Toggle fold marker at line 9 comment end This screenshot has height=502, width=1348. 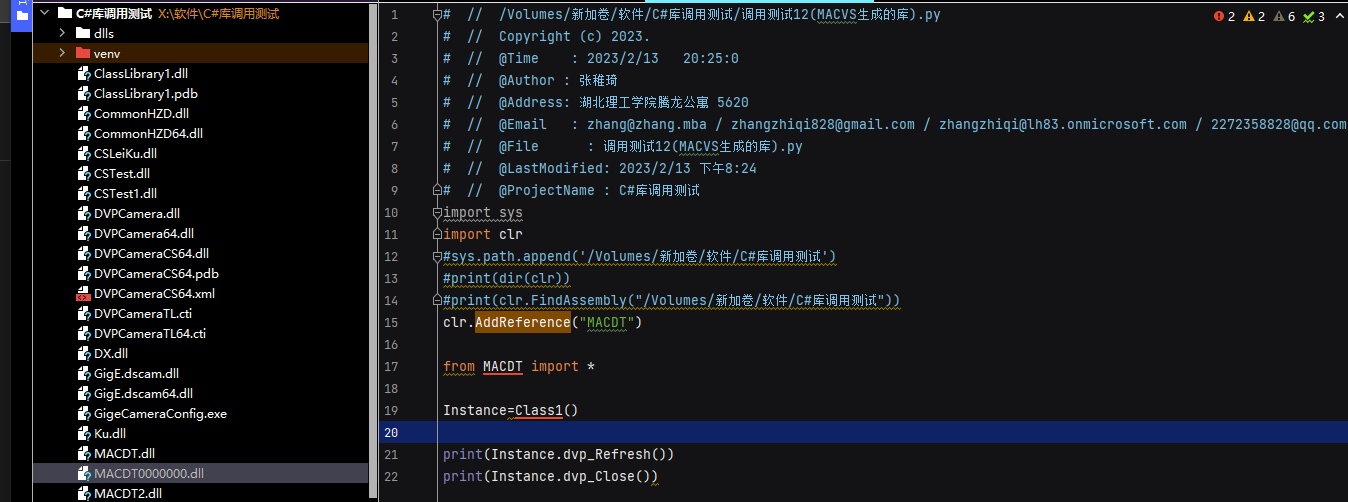(x=437, y=190)
